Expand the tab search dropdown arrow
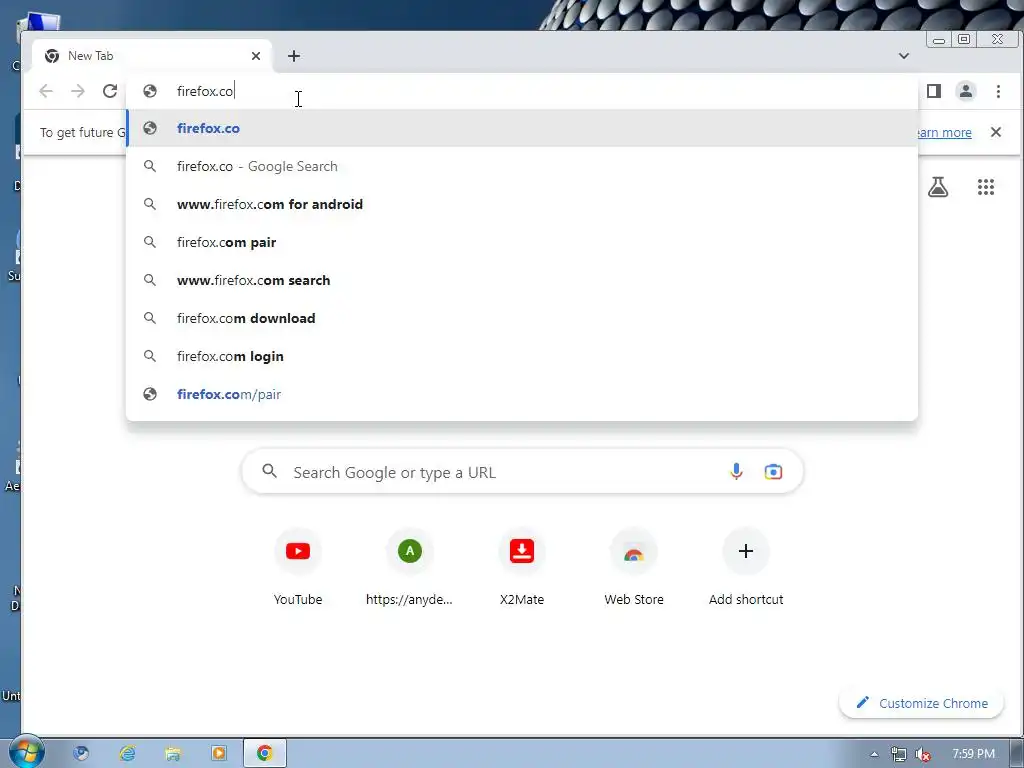1024x768 pixels. click(x=904, y=56)
